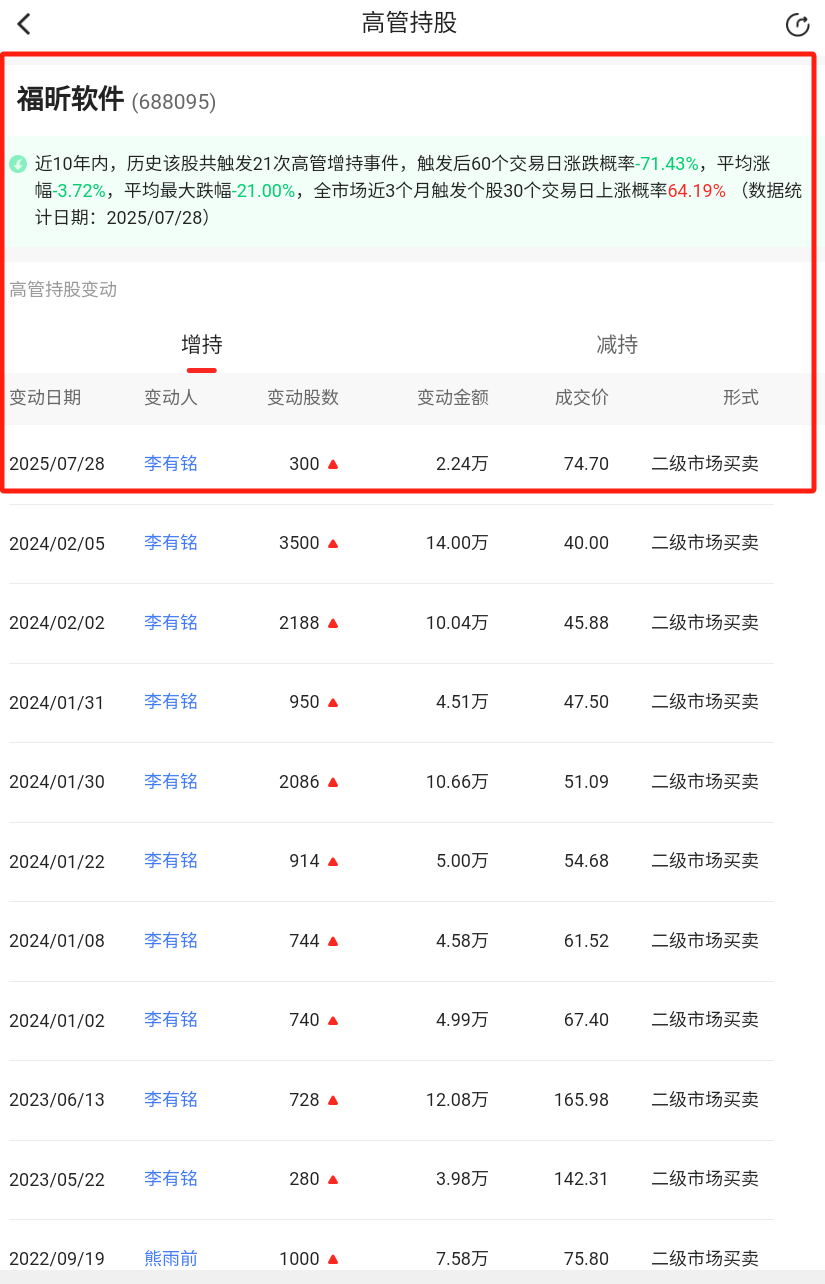The width and height of the screenshot is (825, 1284).
Task: Open 李有铭 link in 2024/01/30 row
Action: (171, 782)
